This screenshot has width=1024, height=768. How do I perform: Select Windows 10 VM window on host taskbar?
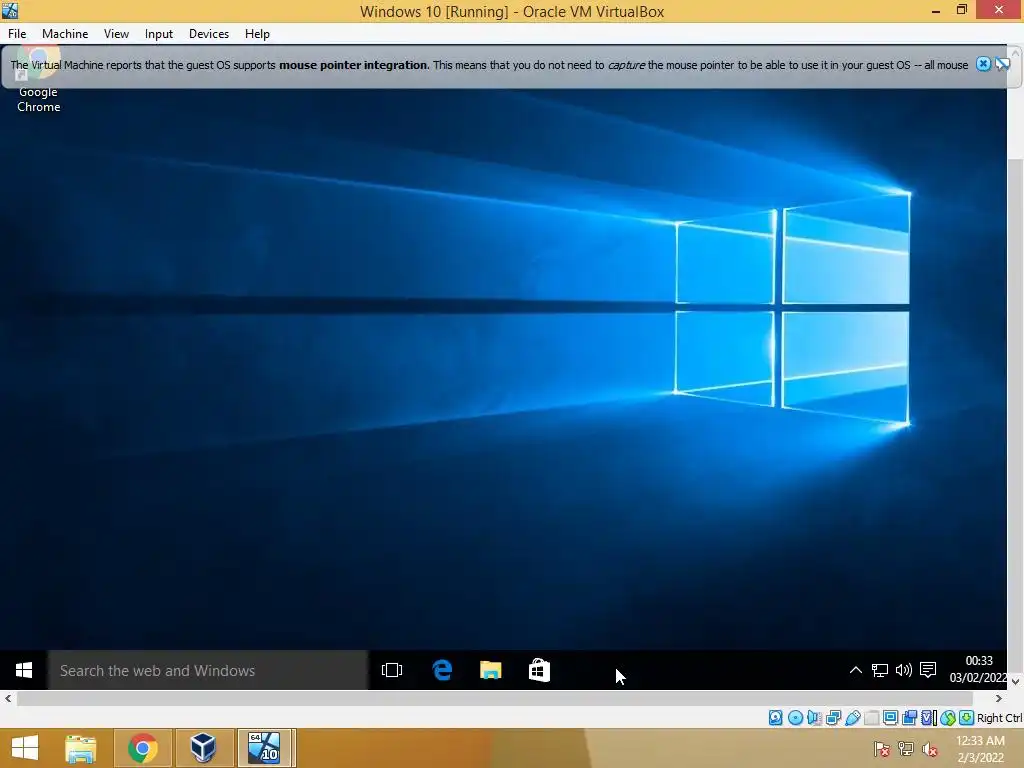tap(264, 748)
